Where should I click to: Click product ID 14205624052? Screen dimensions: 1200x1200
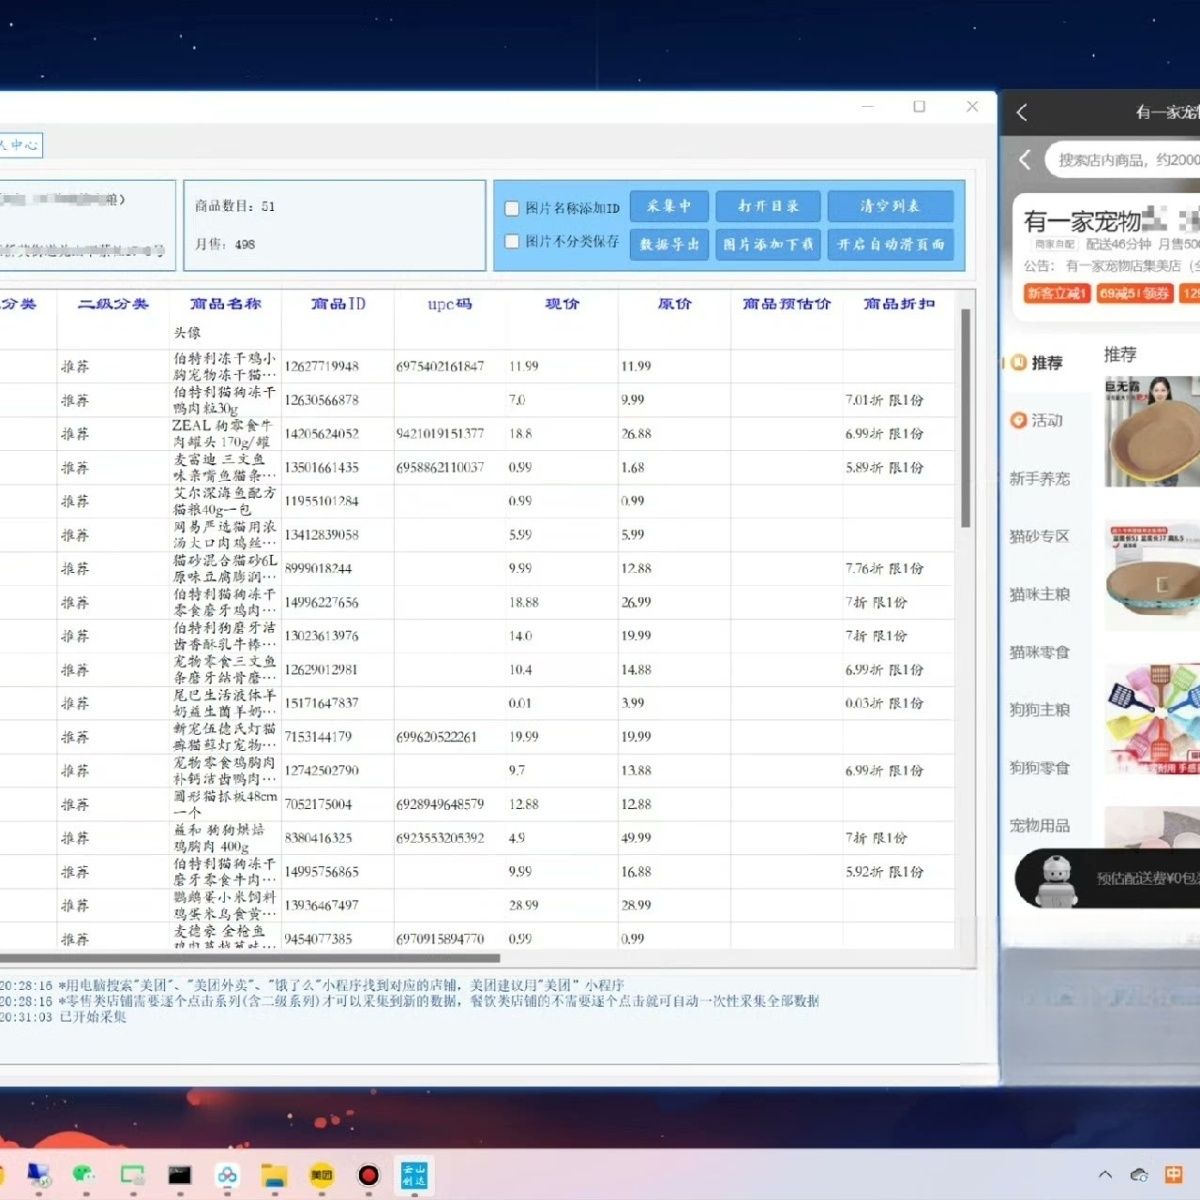coord(321,434)
